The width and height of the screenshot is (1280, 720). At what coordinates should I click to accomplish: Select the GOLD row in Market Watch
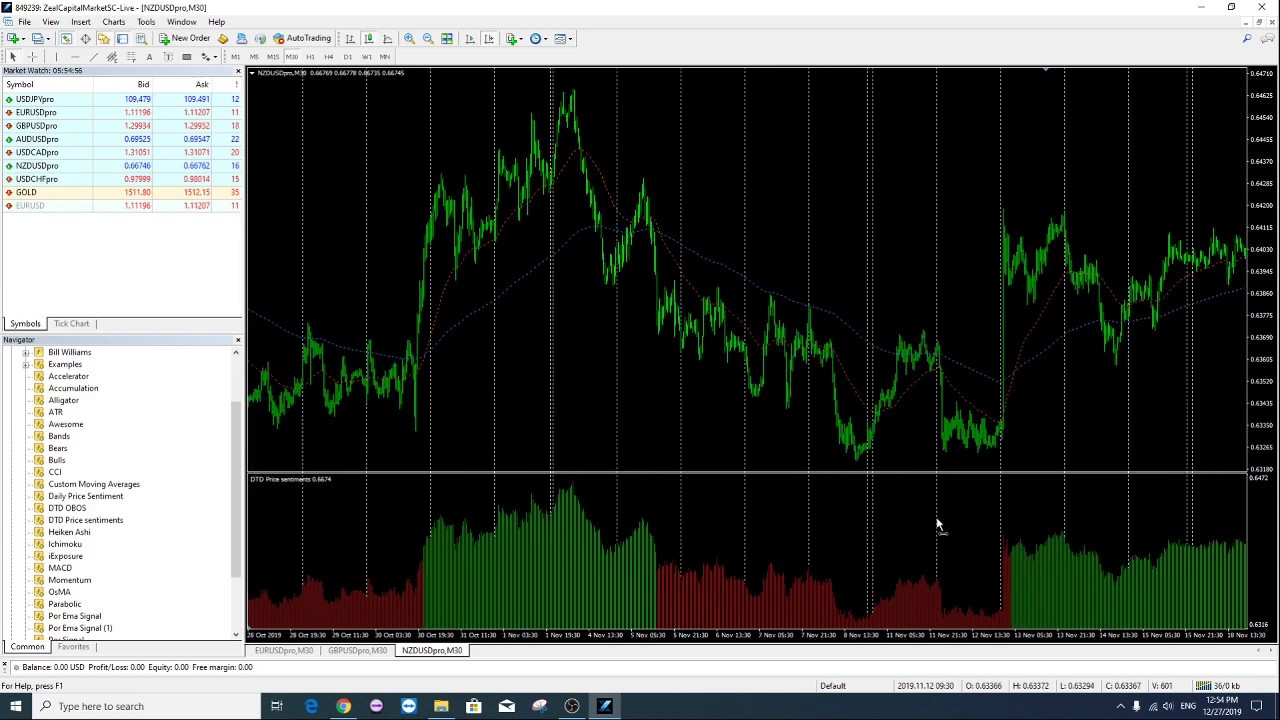click(x=121, y=192)
